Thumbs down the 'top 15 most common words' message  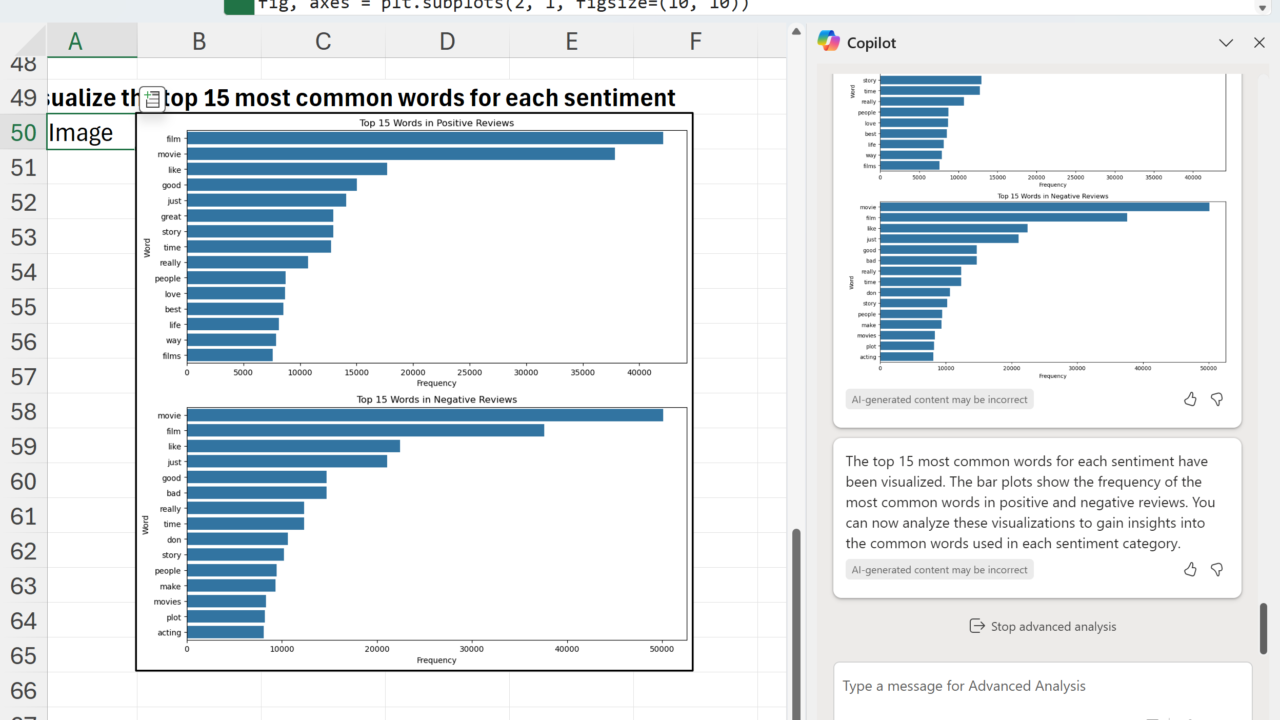click(1217, 569)
